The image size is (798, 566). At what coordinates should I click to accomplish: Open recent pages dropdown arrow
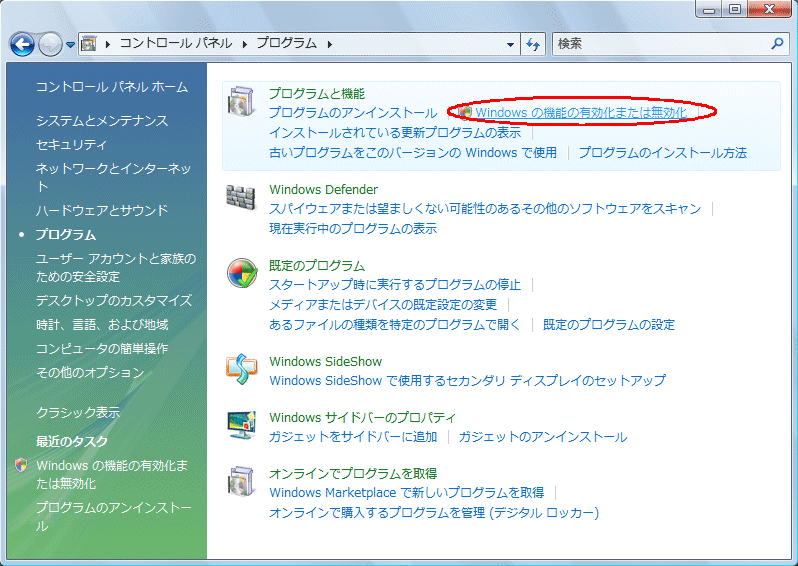pos(70,44)
